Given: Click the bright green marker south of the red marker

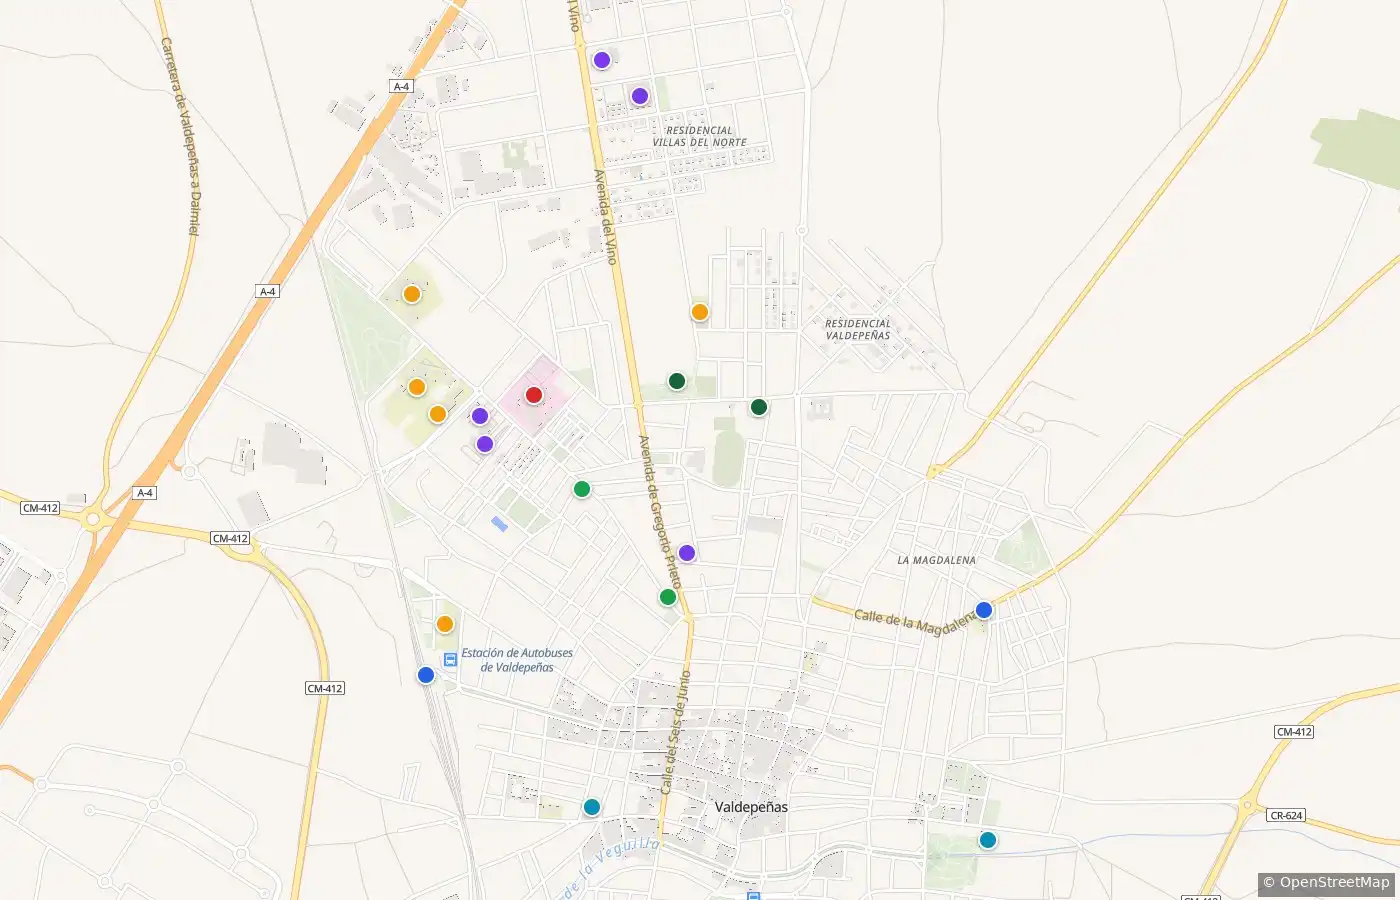Looking at the screenshot, I should (x=582, y=489).
